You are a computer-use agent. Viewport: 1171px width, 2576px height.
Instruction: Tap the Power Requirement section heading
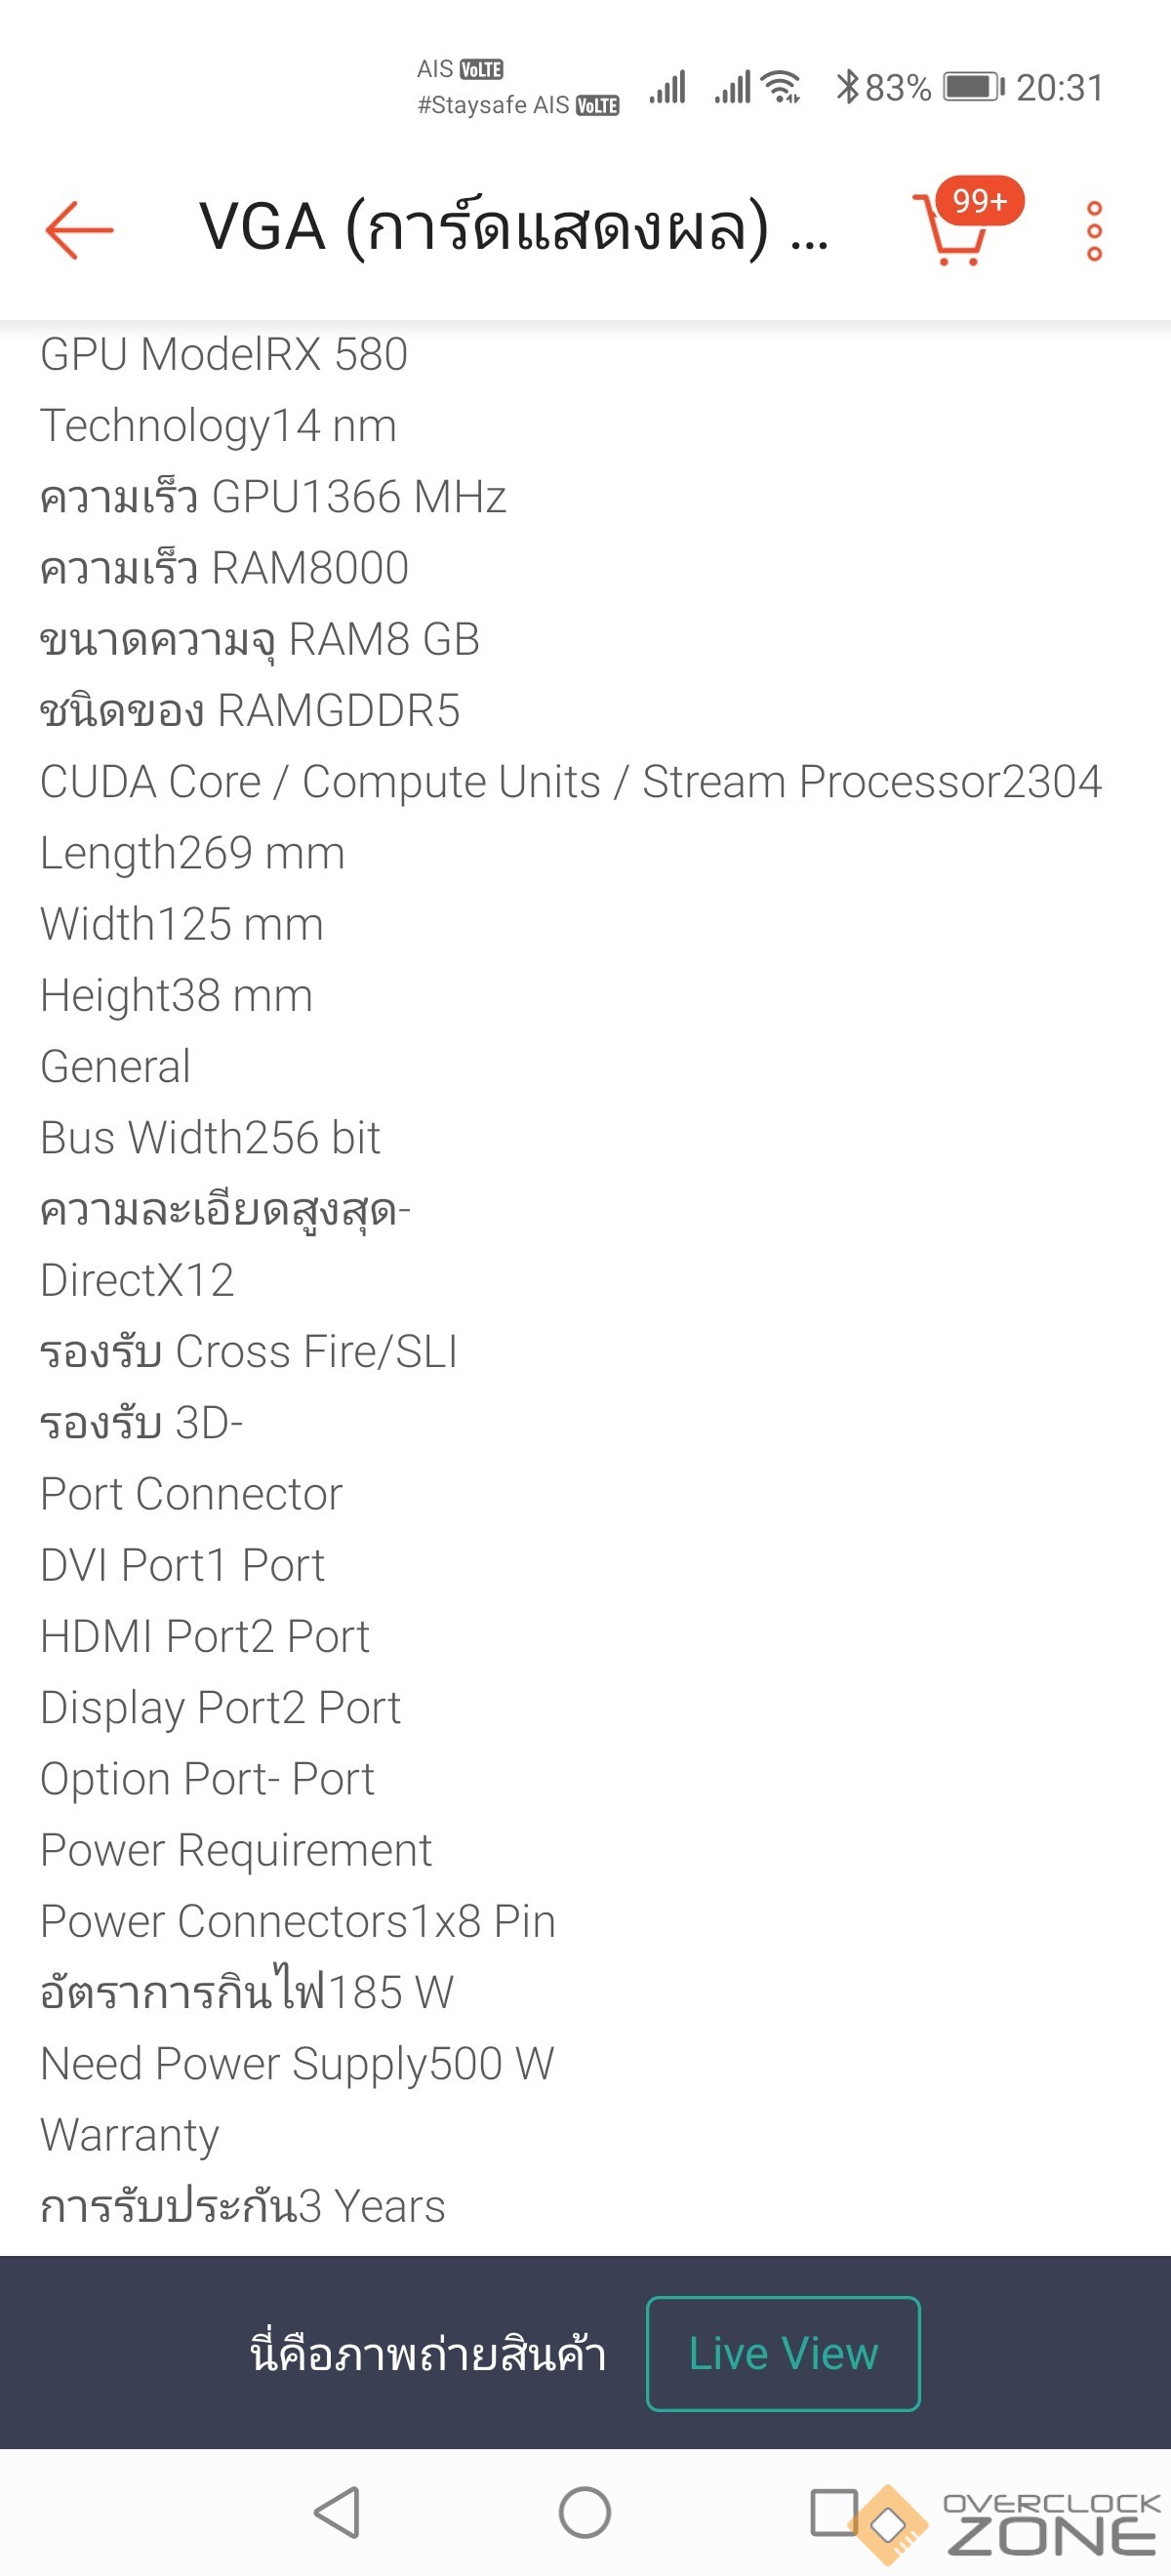(x=236, y=1850)
